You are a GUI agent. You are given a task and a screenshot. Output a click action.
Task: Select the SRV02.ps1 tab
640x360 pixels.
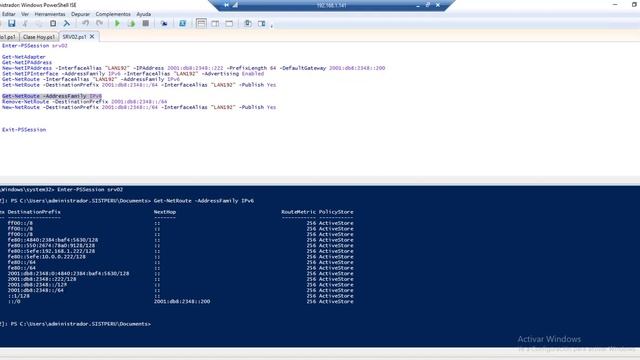[74, 37]
